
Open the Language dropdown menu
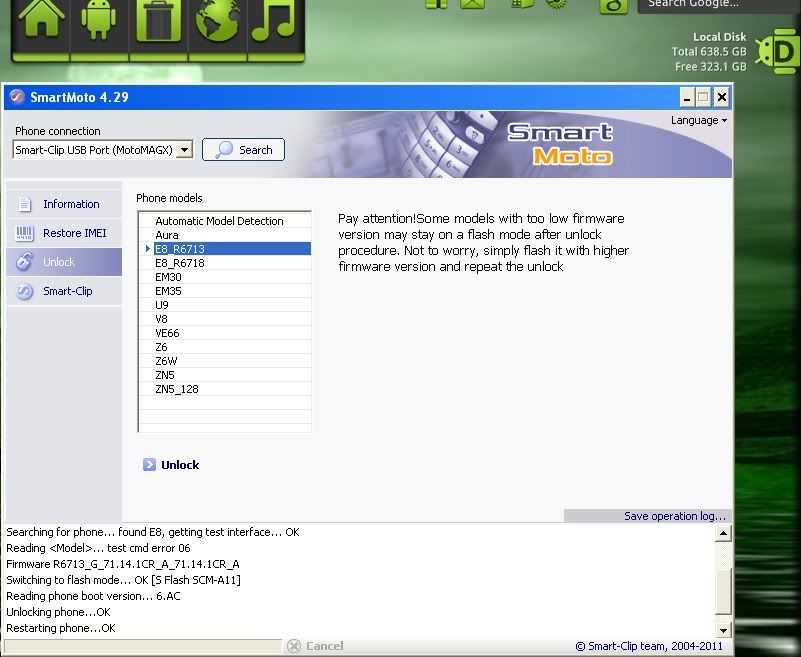(698, 120)
